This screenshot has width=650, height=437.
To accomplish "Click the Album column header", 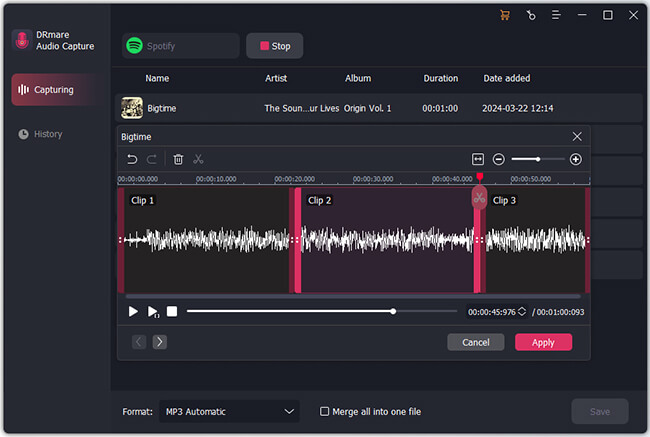I will tap(358, 78).
